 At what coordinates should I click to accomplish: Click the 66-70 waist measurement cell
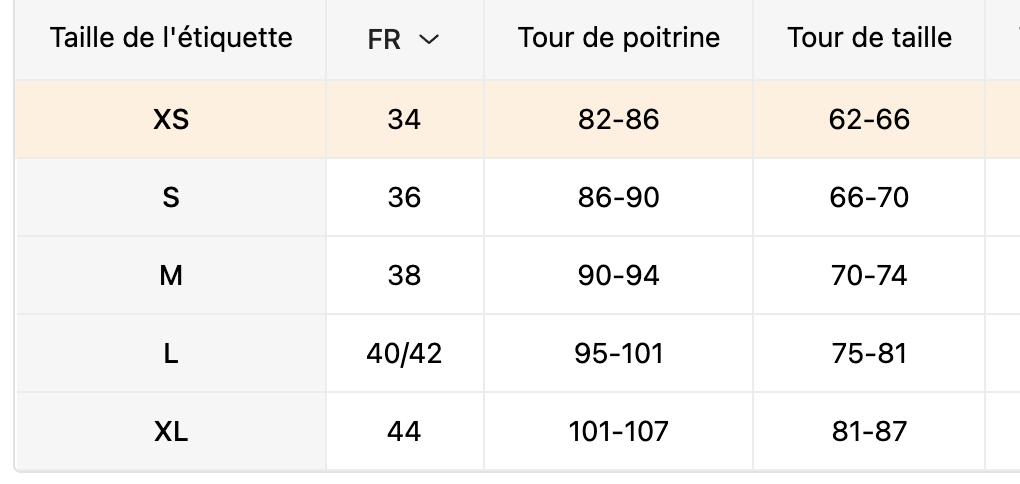(x=869, y=197)
